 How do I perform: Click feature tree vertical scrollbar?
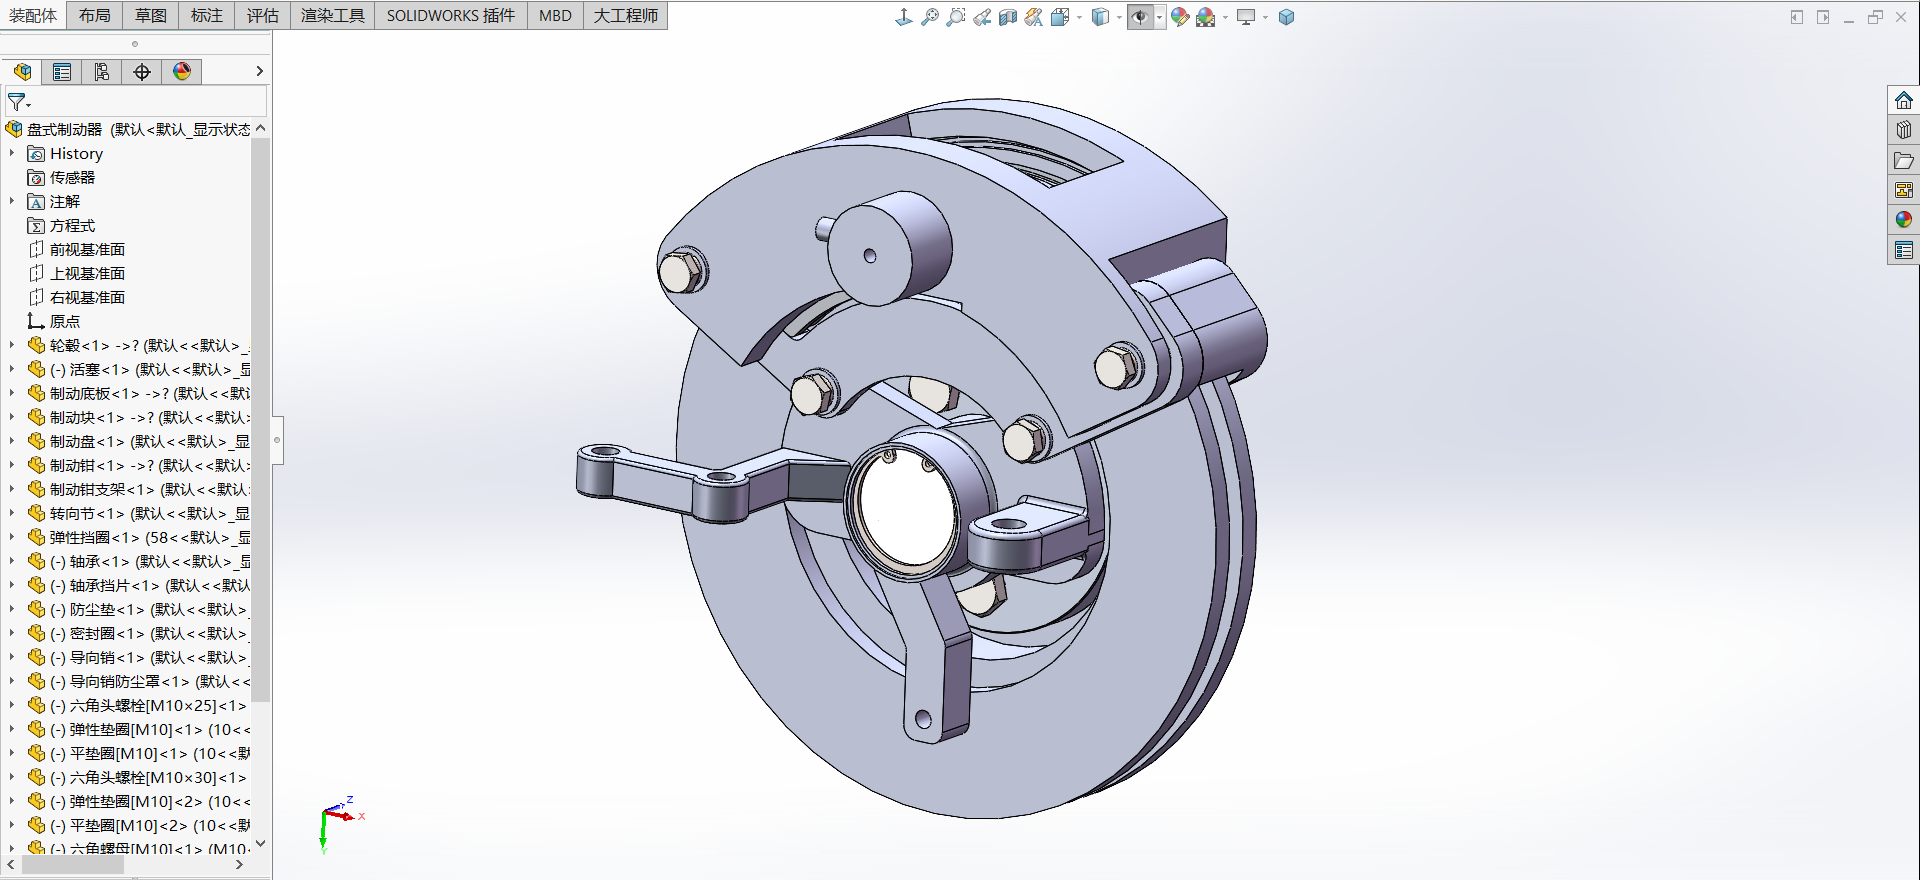pos(261,420)
